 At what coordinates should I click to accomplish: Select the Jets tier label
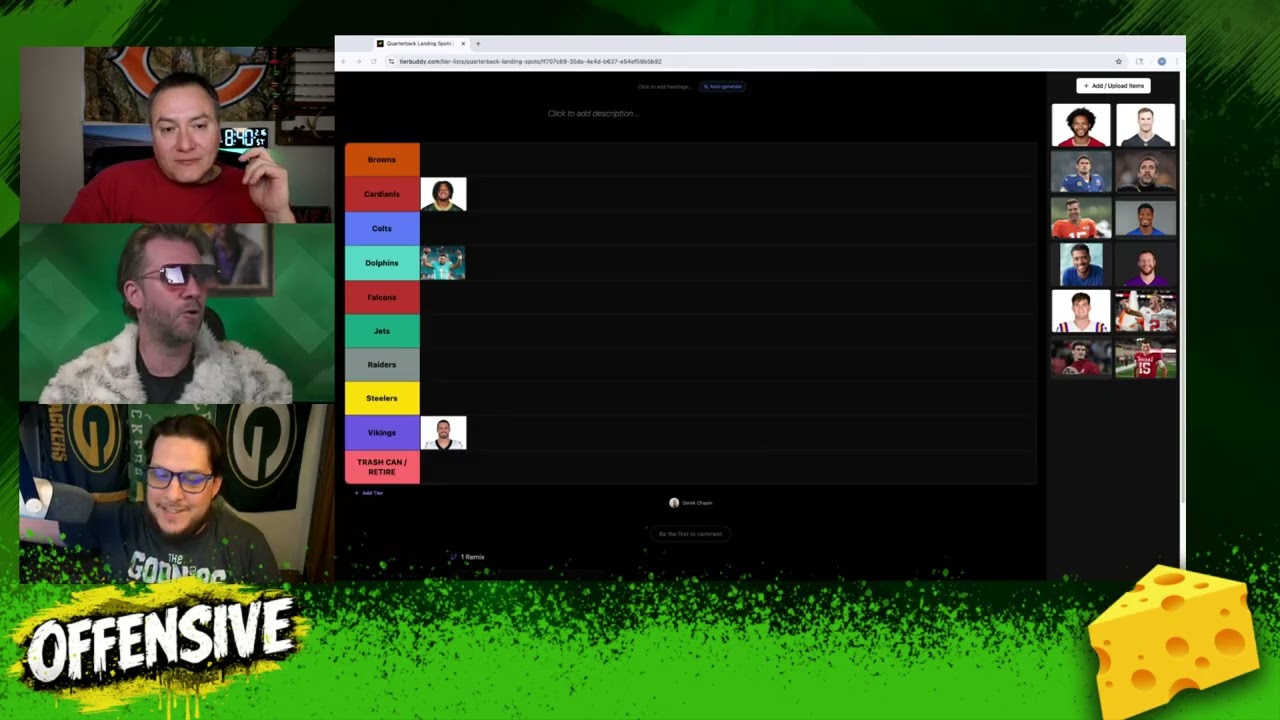pyautogui.click(x=382, y=331)
